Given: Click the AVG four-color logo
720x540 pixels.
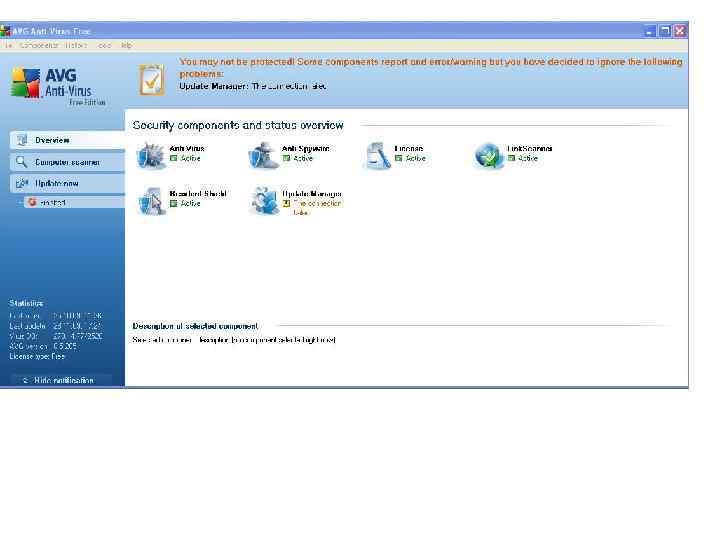Looking at the screenshot, I should (26, 83).
